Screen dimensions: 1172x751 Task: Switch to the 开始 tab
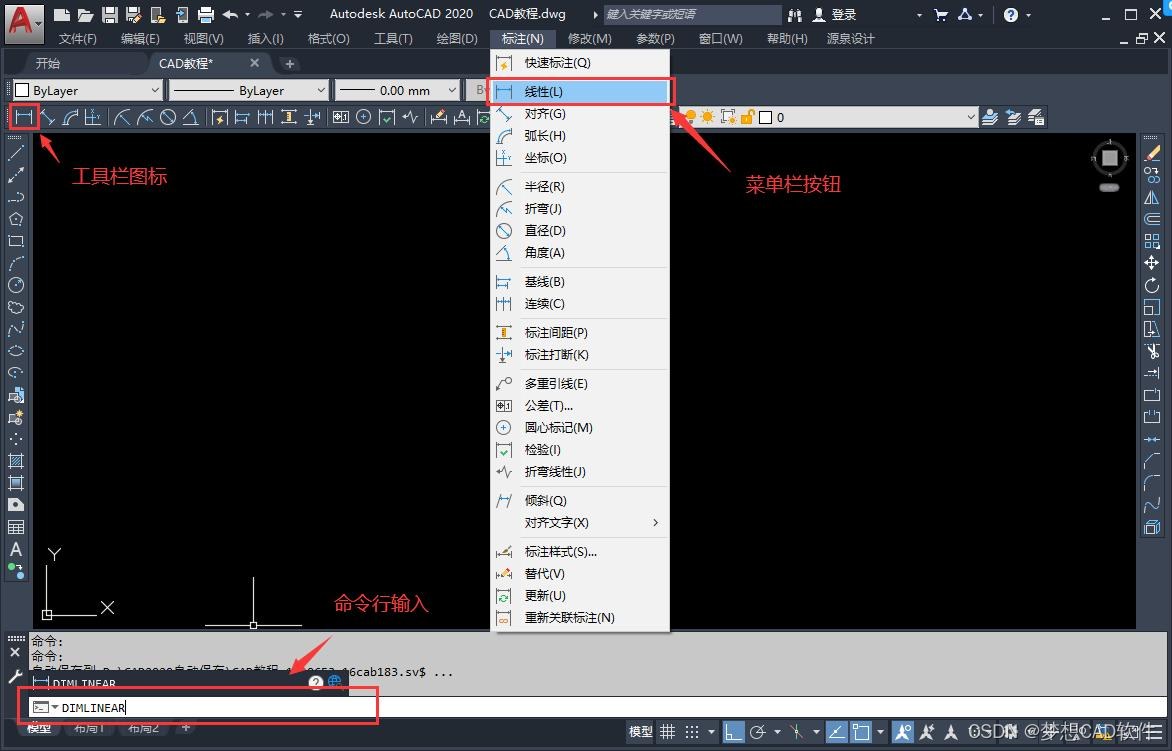(48, 64)
